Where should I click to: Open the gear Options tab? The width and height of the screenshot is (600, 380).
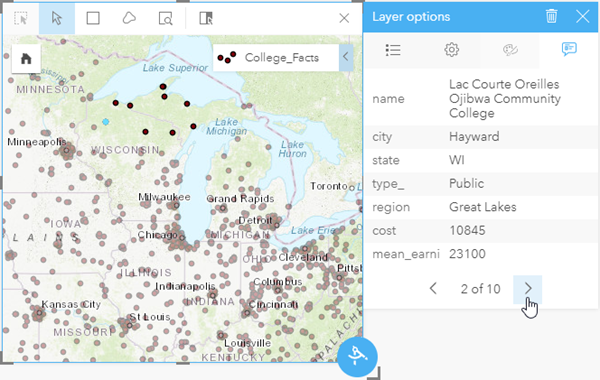click(452, 50)
